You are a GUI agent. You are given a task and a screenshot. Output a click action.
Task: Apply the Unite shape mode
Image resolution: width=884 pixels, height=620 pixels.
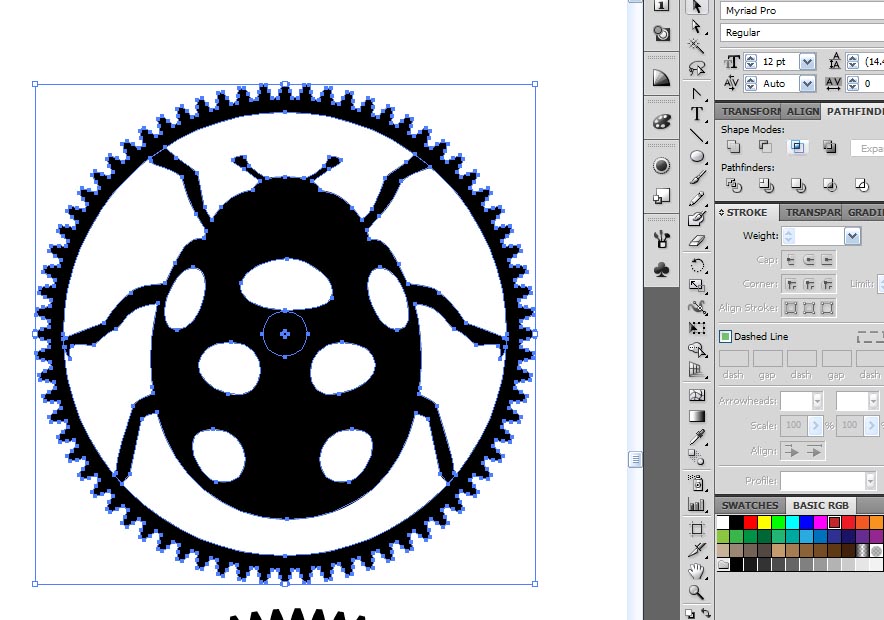point(733,147)
